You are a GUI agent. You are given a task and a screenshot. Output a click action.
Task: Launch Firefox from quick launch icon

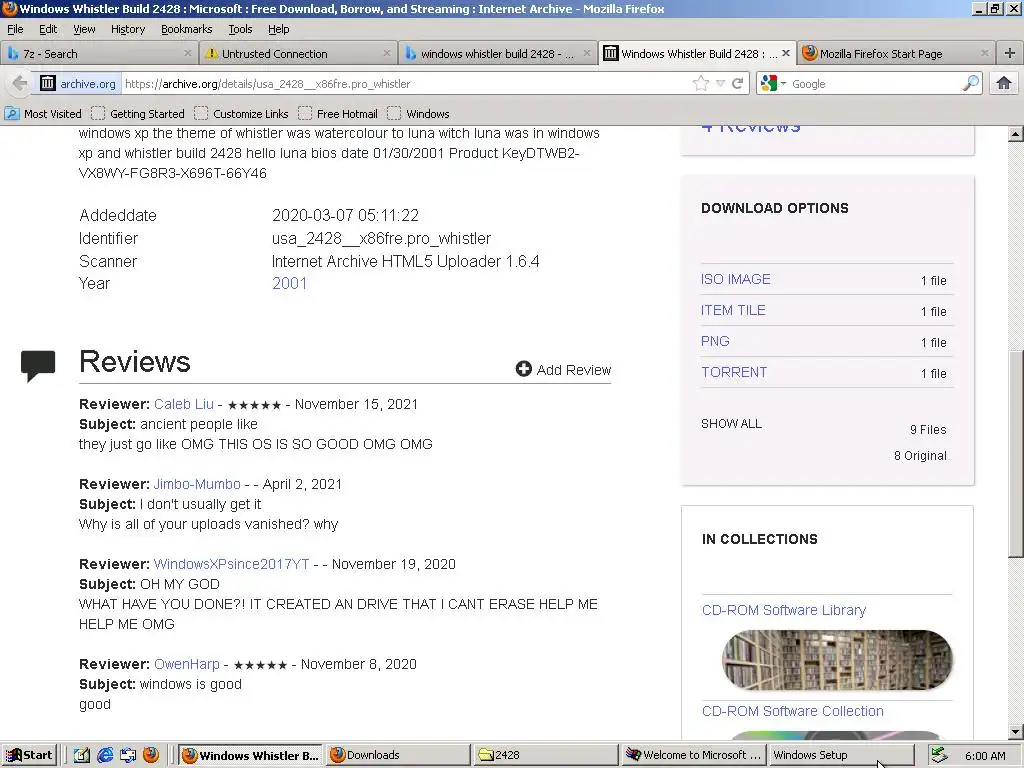pyautogui.click(x=150, y=755)
